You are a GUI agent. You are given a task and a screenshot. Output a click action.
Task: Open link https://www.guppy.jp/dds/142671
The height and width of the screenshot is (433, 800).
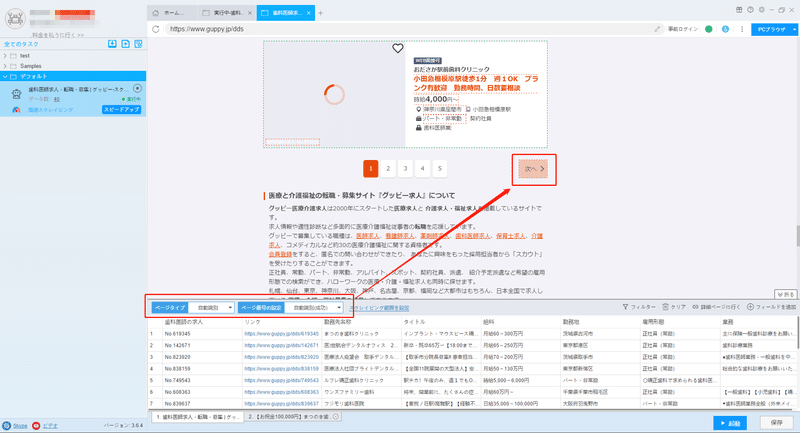[282, 345]
